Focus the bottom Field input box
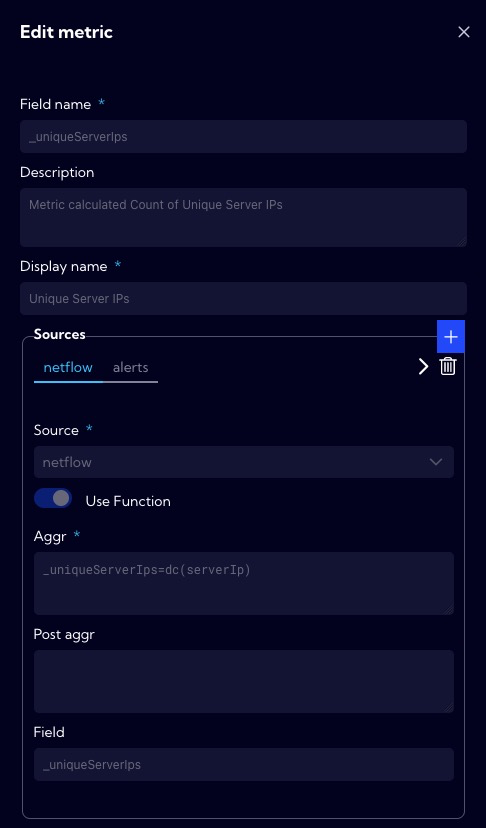The width and height of the screenshot is (486, 828). pos(244,764)
